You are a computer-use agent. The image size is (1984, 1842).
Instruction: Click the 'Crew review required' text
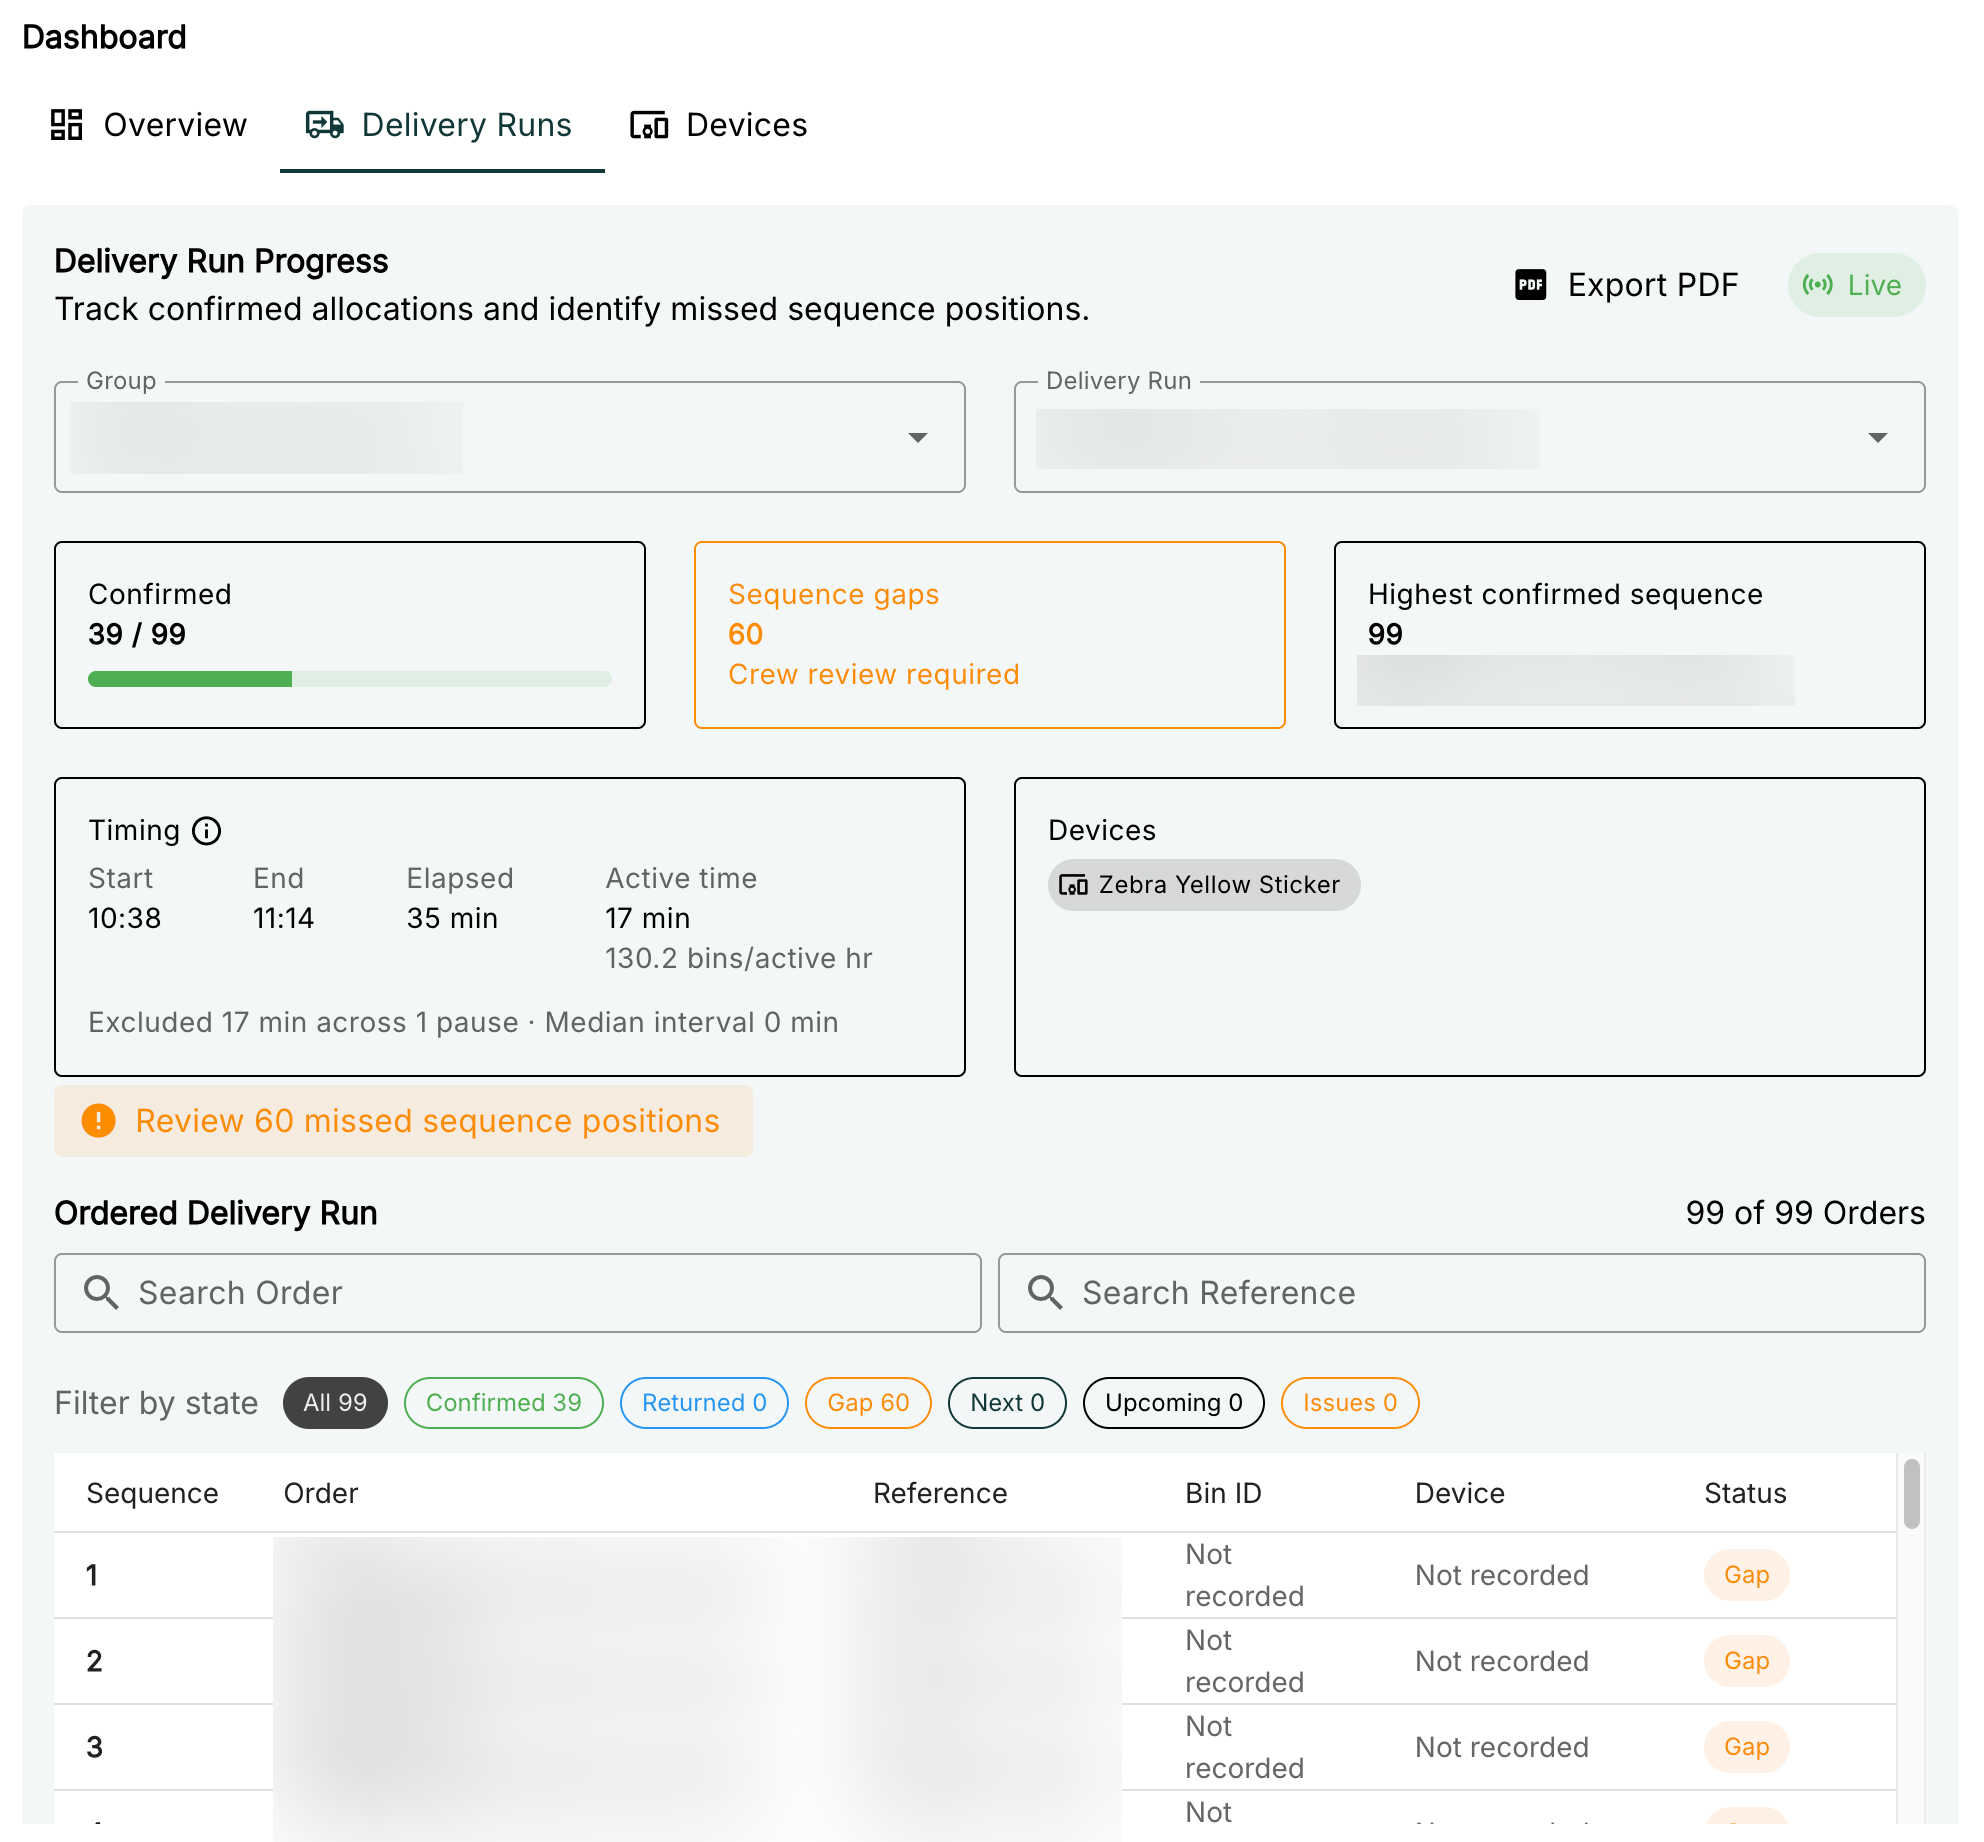coord(874,674)
